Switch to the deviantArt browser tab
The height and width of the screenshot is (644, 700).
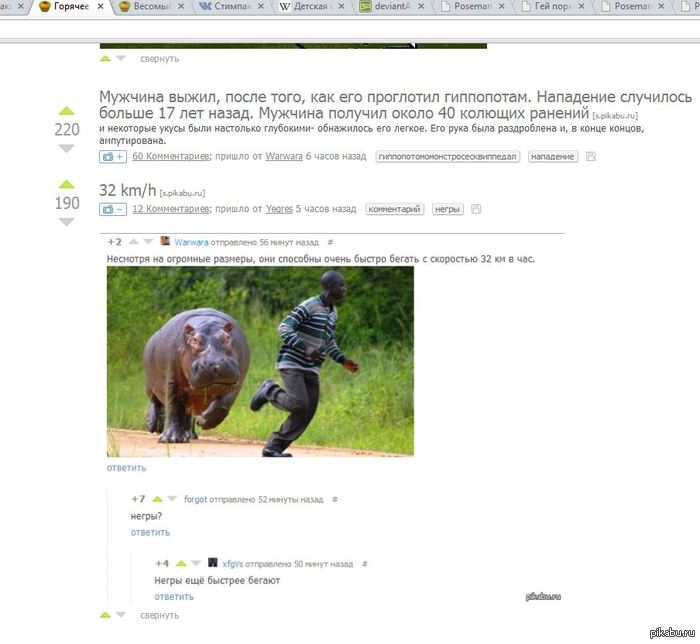point(392,6)
